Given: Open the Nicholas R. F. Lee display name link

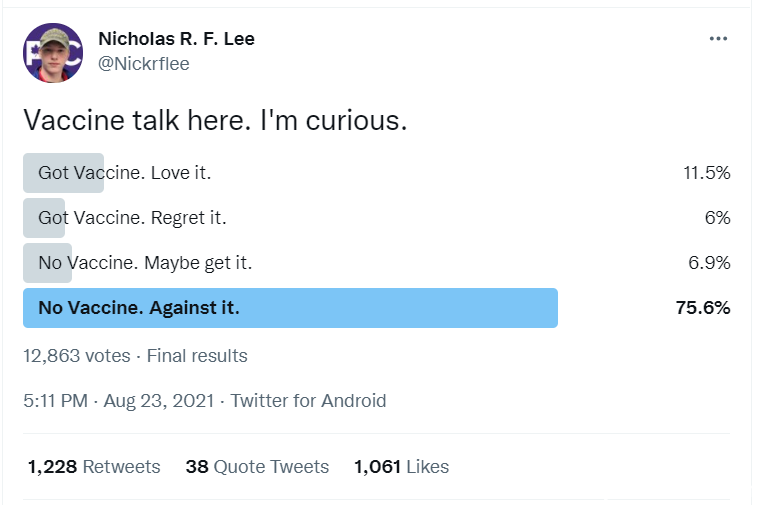Looking at the screenshot, I should coord(176,39).
